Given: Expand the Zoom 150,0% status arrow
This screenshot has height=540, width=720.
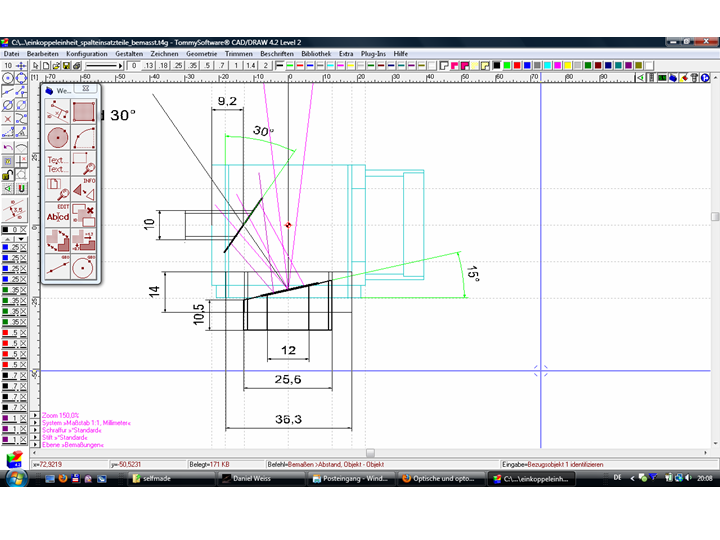Looking at the screenshot, I should pos(36,414).
